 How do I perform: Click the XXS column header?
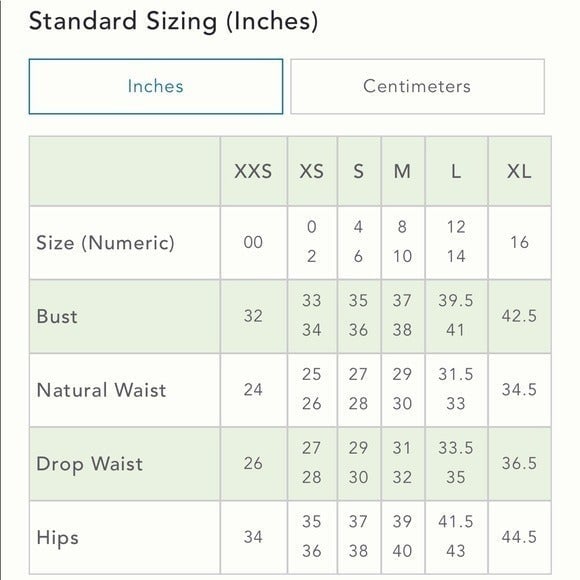point(253,171)
